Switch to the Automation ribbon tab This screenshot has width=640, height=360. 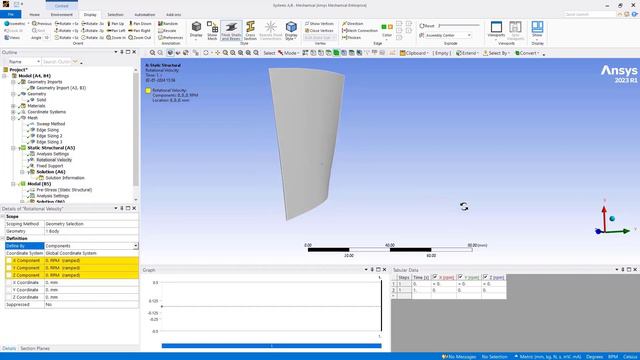click(145, 15)
